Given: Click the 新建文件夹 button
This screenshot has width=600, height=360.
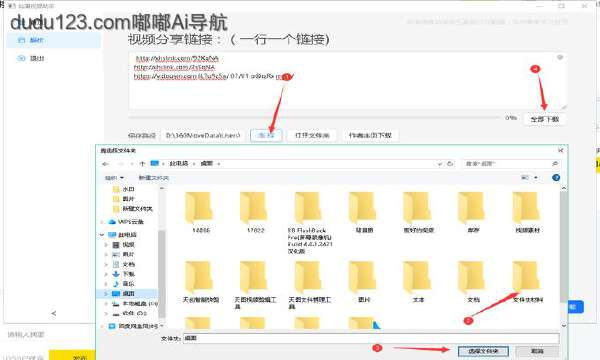Looking at the screenshot, I should [153, 178].
